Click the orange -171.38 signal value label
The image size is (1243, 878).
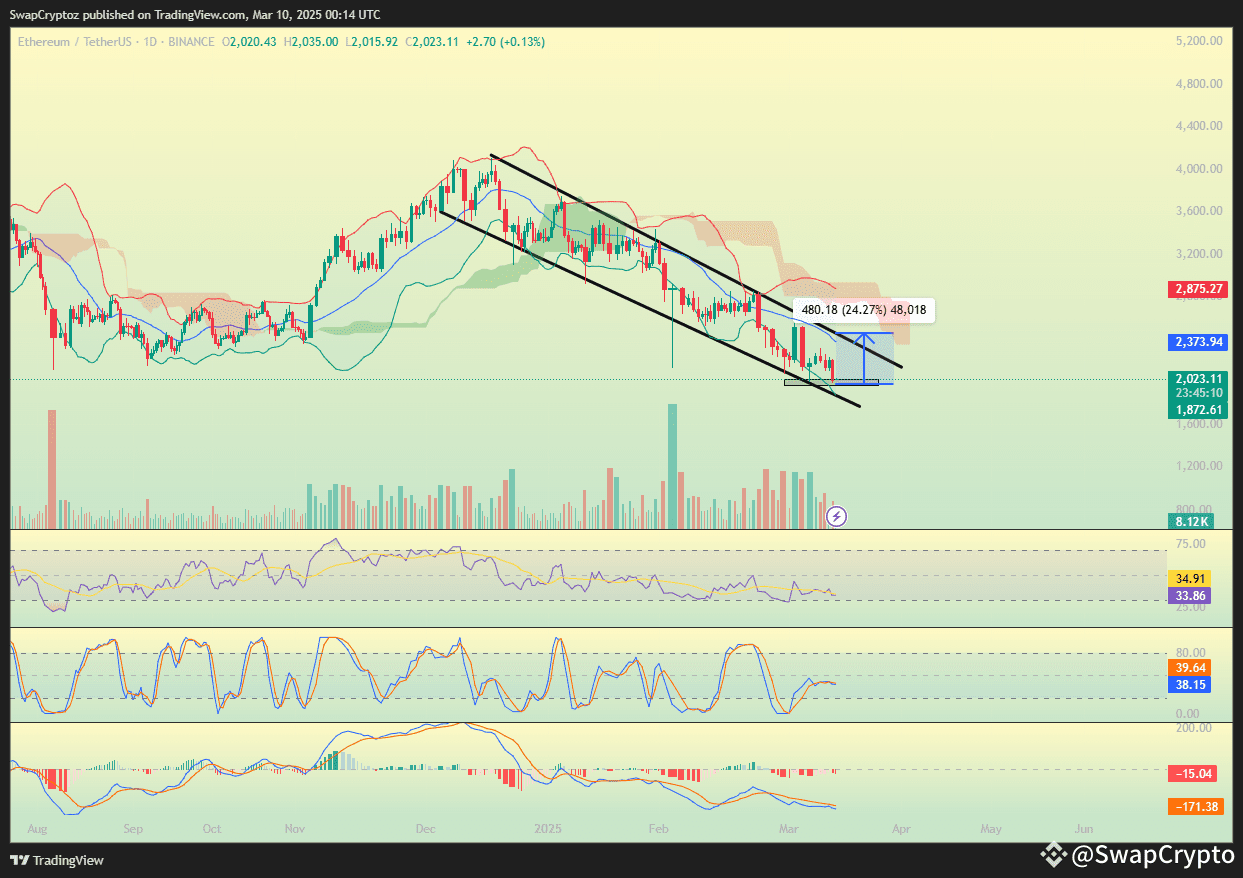(1195, 804)
